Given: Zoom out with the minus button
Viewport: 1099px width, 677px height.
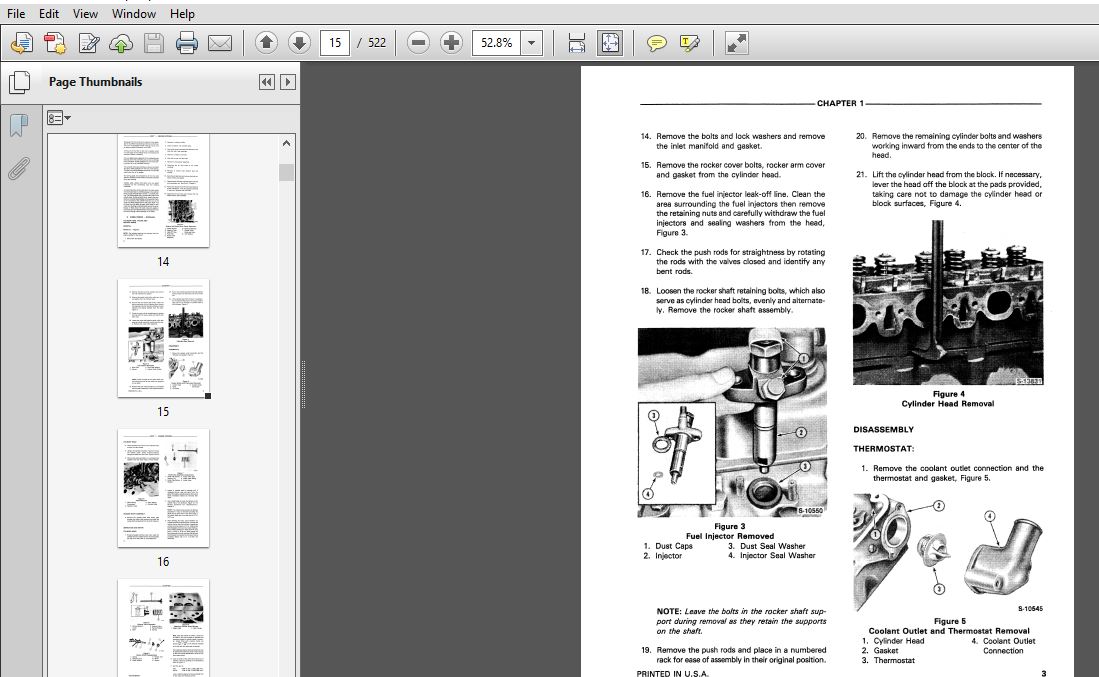Looking at the screenshot, I should coord(418,43).
